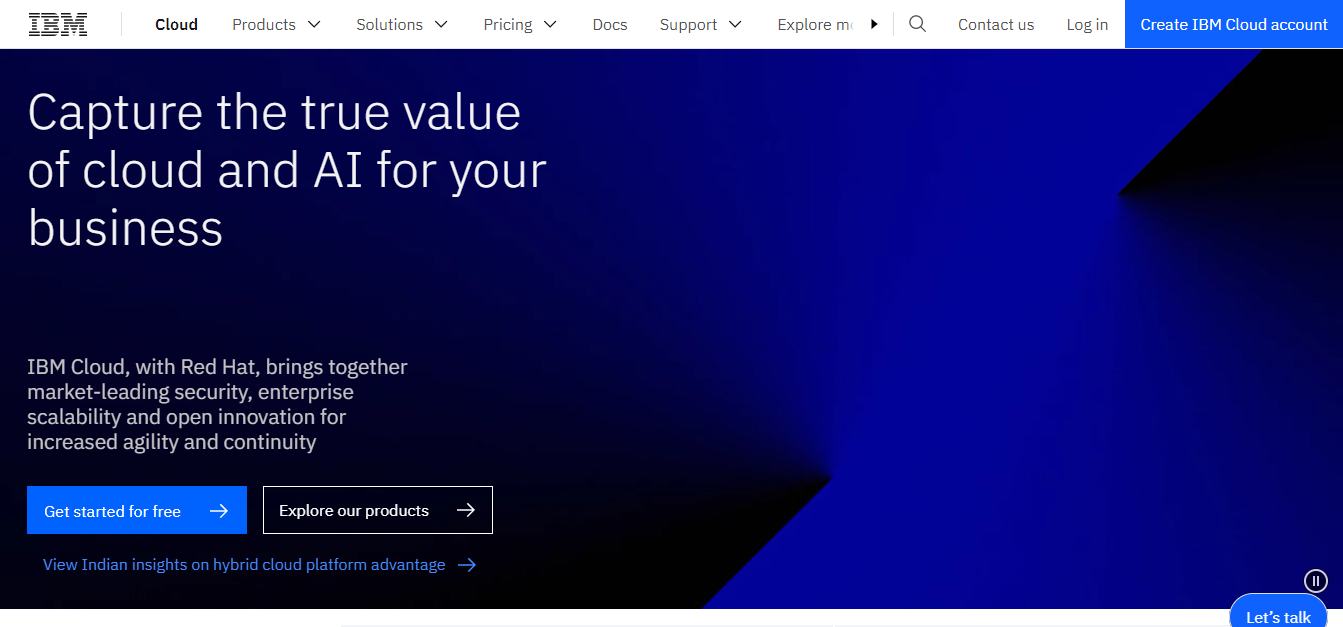Viewport: 1343px width, 627px height.
Task: Click the nav overflow right arrow
Action: 874,24
